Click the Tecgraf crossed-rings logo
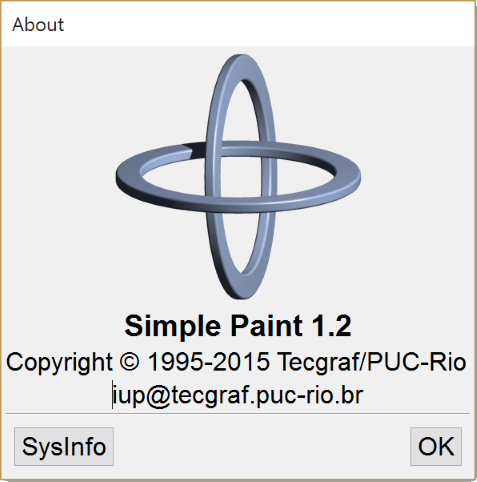Screen dimensions: 477x482 pos(238,176)
